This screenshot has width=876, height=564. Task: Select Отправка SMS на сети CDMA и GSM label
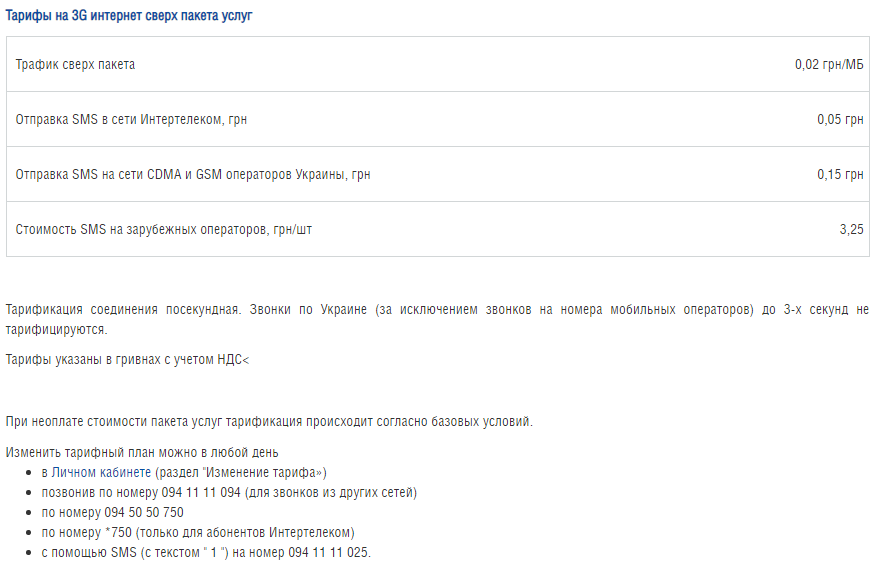point(193,175)
